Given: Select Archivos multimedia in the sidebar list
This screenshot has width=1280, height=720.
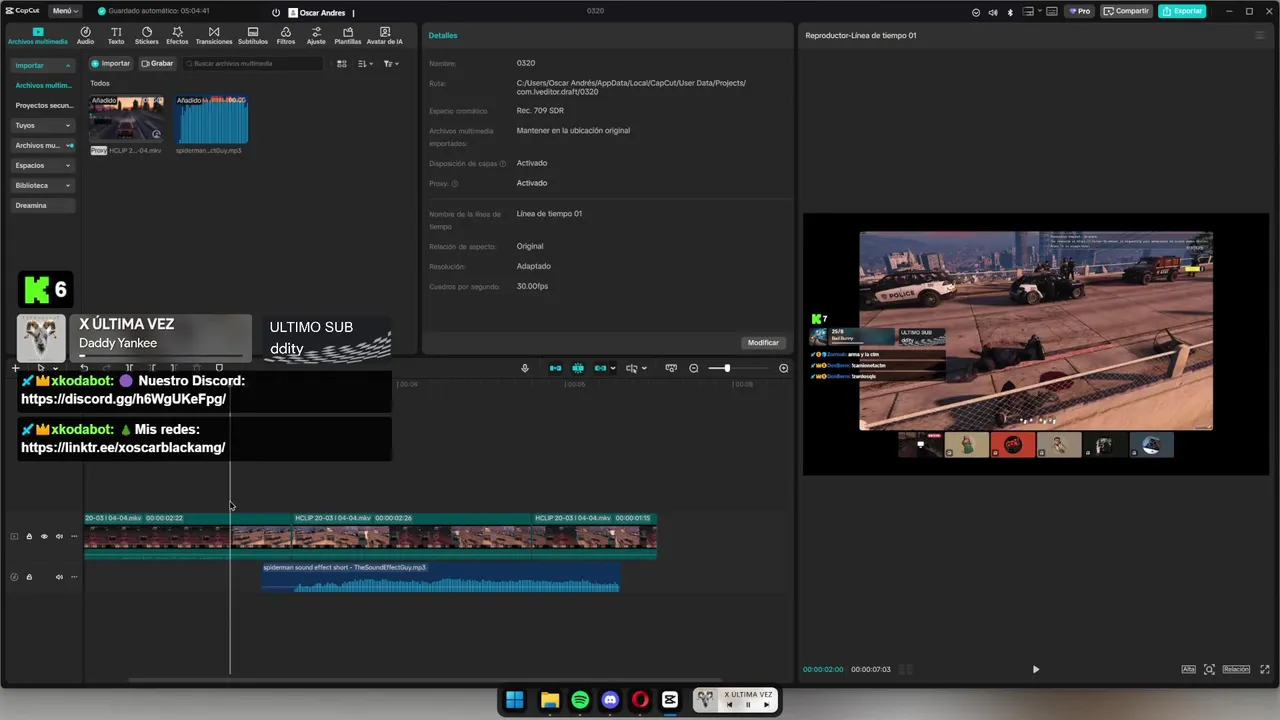Looking at the screenshot, I should [44, 85].
